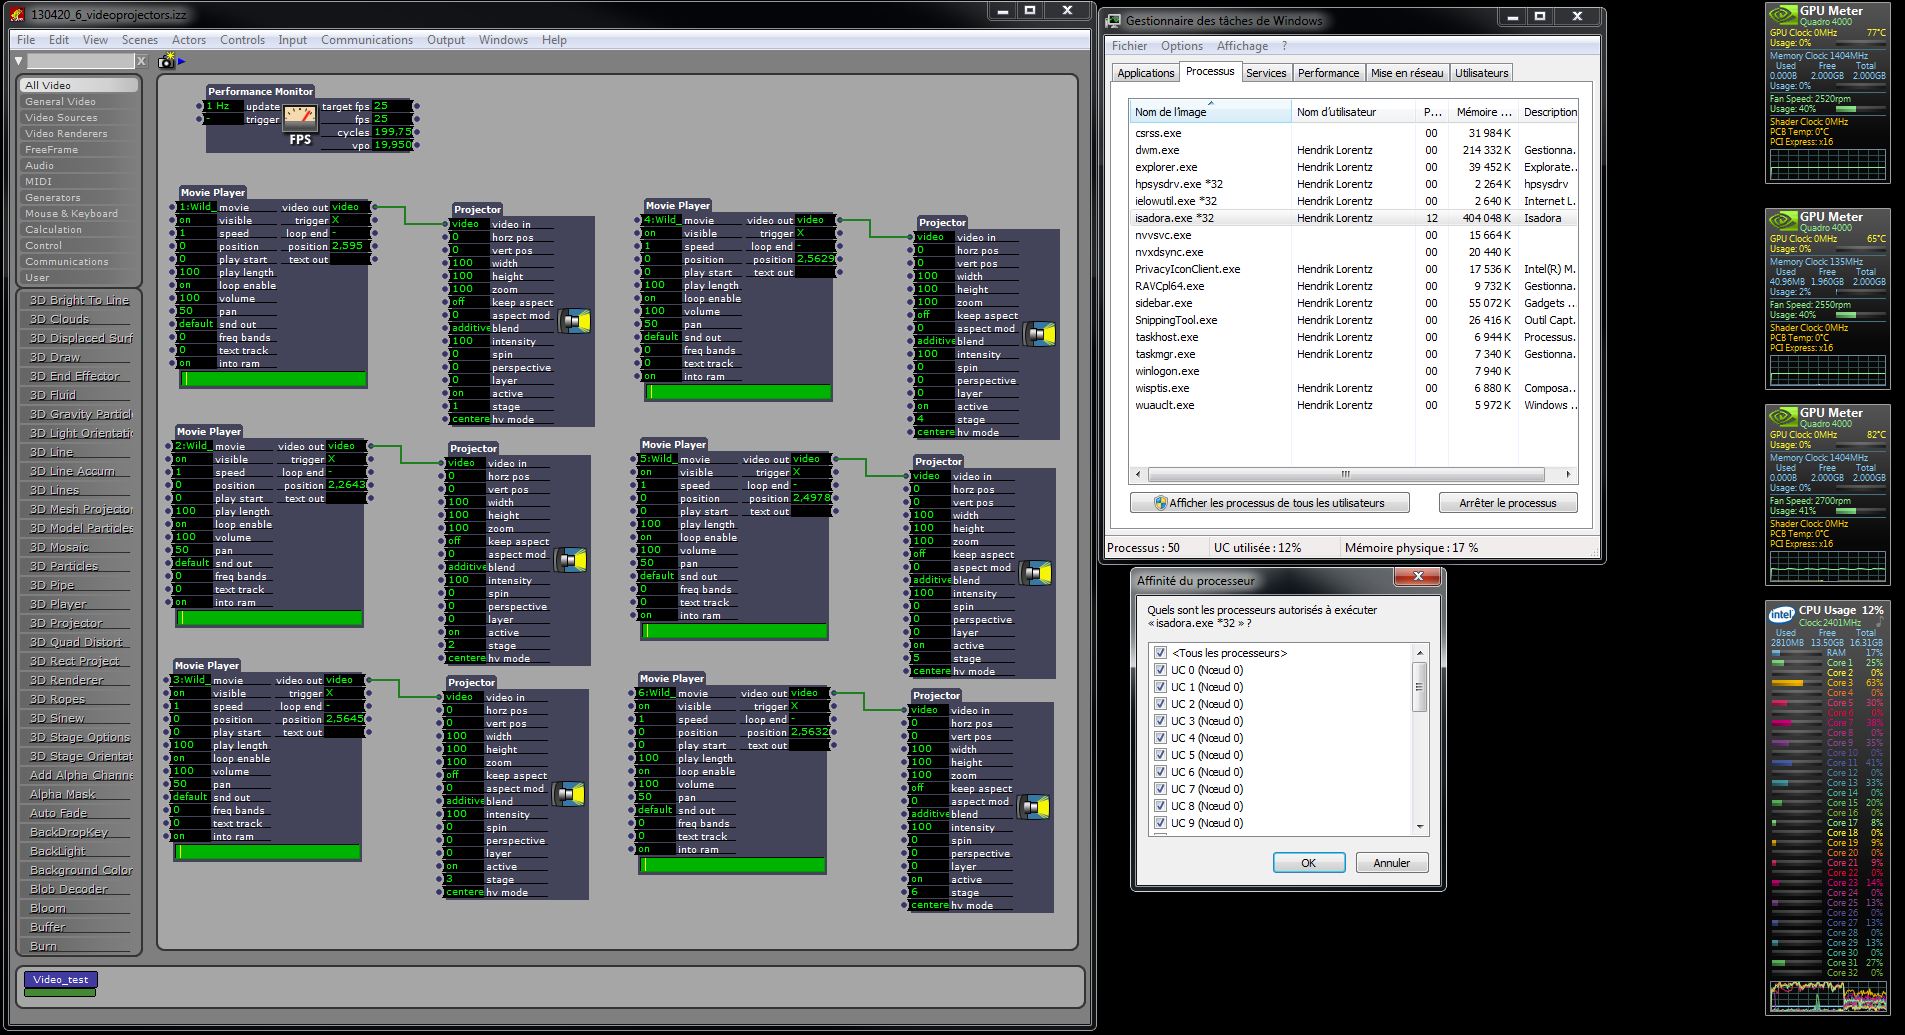This screenshot has width=1905, height=1035.
Task: Select the Video_test scene in scene list
Action: coord(60,980)
